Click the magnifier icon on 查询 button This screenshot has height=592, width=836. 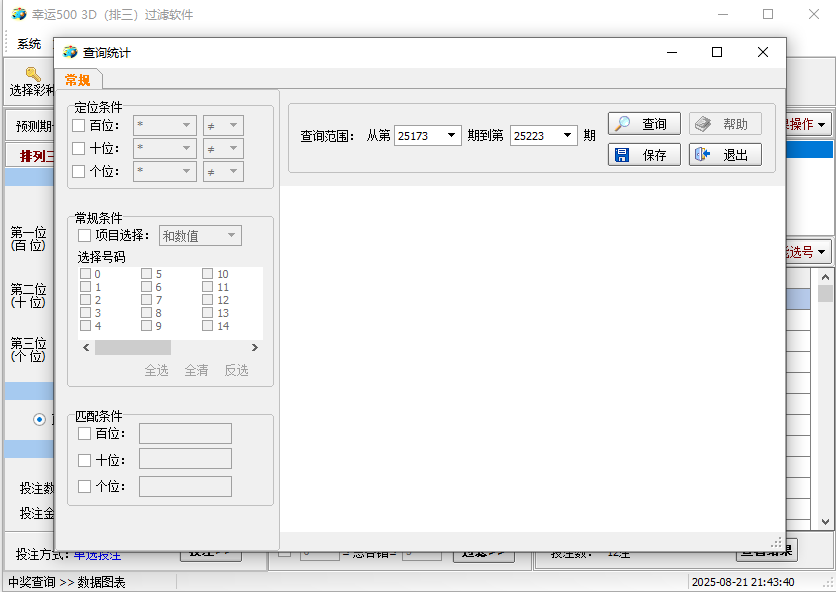(x=623, y=124)
